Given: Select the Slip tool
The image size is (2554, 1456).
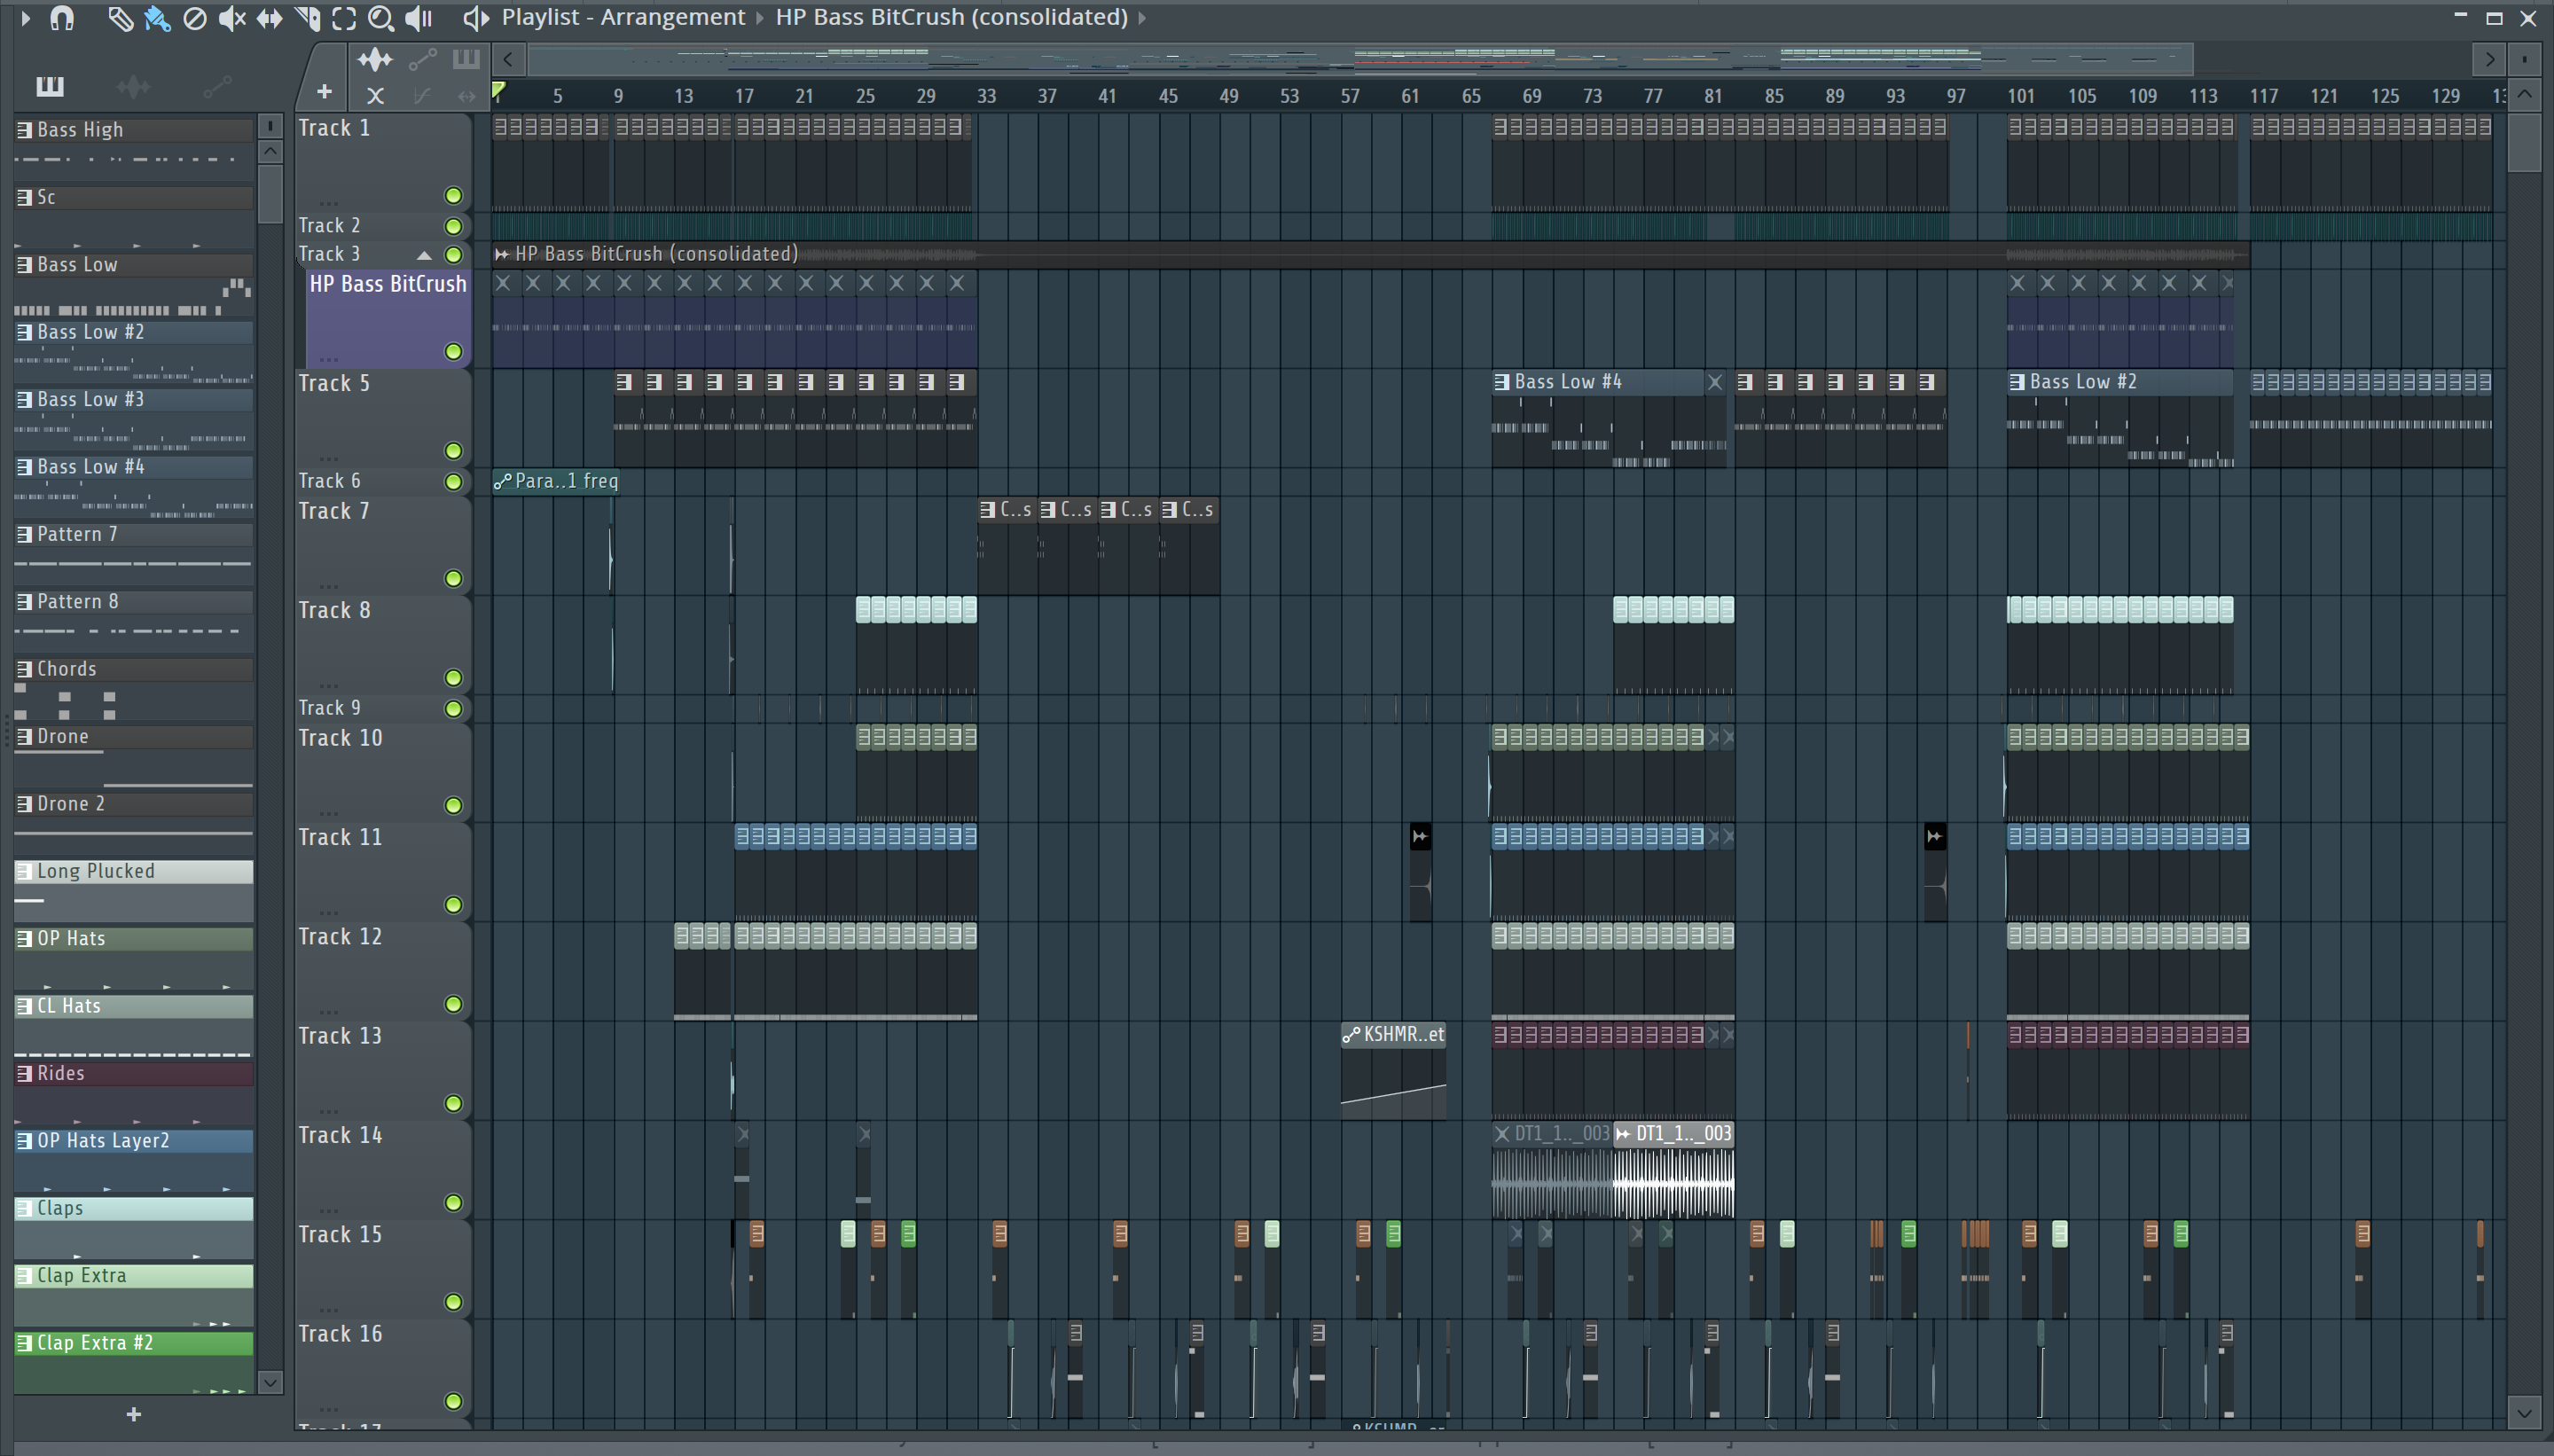Looking at the screenshot, I should pos(269,18).
